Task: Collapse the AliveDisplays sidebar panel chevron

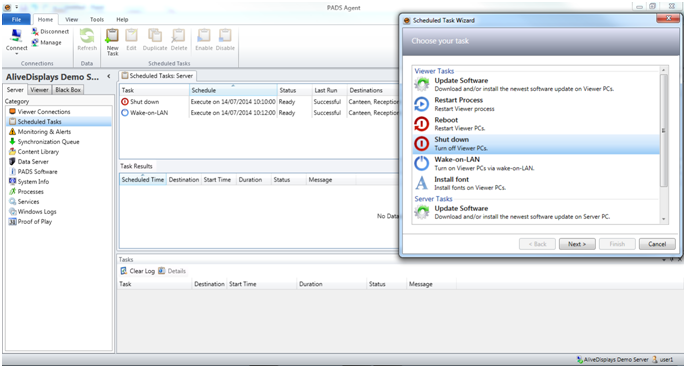Action: (x=108, y=76)
